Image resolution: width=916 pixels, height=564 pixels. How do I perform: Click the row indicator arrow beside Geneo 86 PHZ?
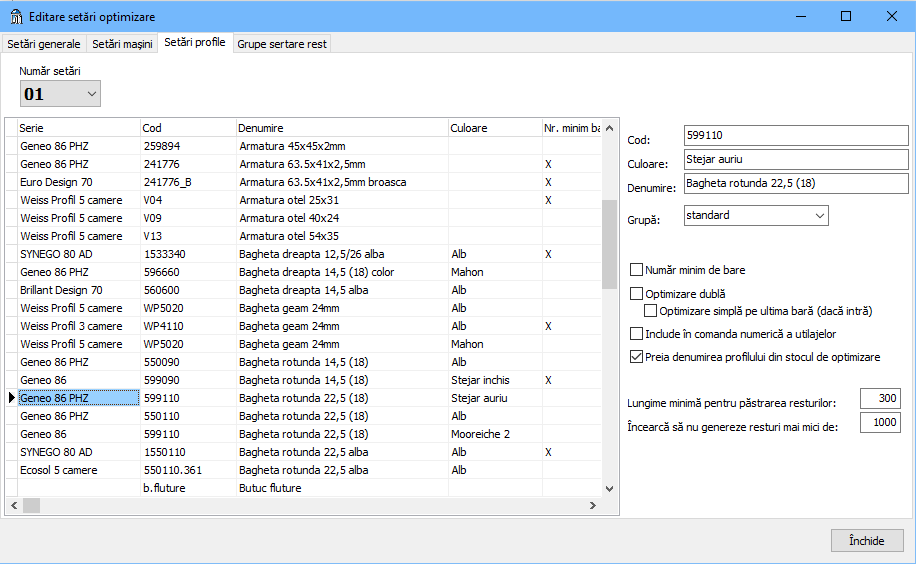[x=11, y=398]
